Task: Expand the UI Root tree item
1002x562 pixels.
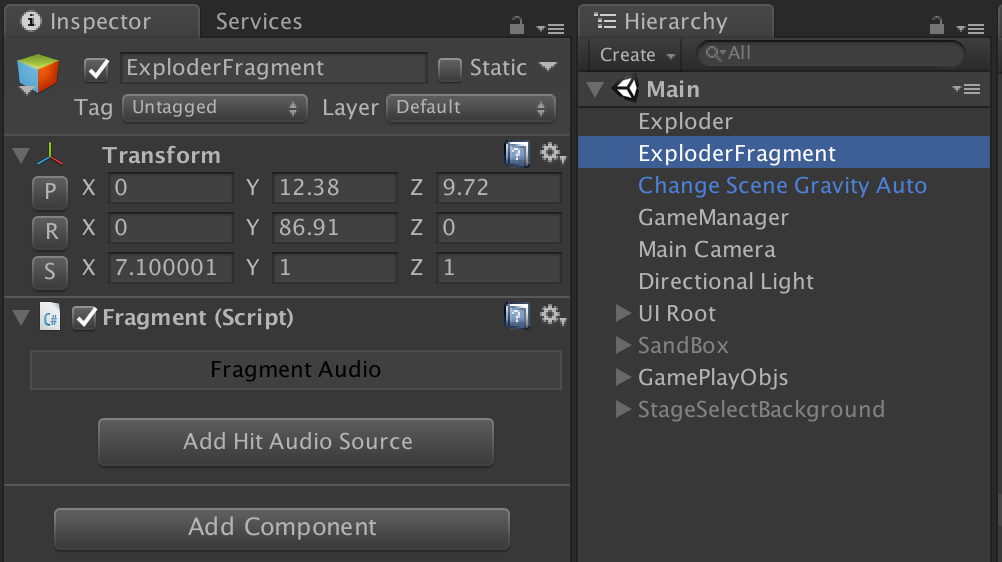Action: (623, 314)
